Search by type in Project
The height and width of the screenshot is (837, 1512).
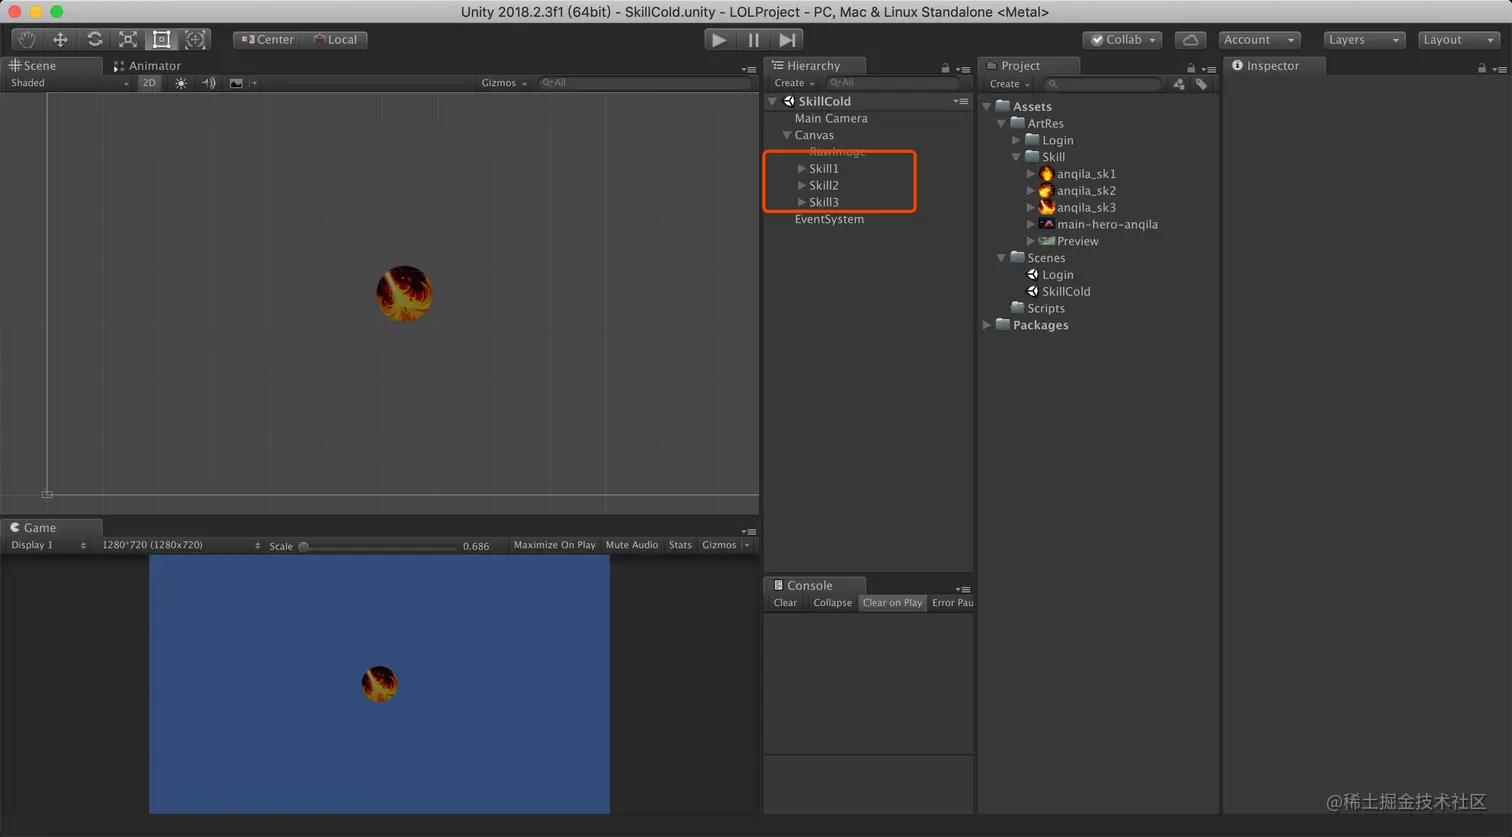[x=1179, y=84]
